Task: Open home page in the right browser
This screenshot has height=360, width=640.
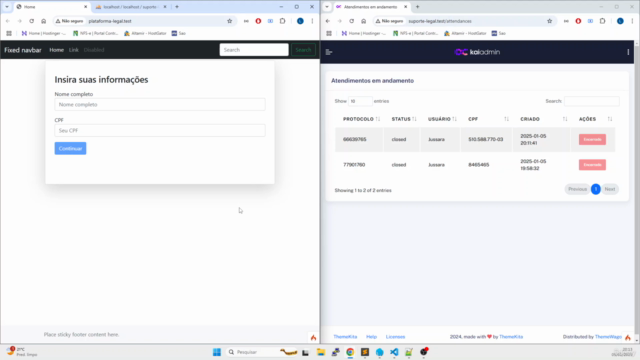Action: click(364, 21)
